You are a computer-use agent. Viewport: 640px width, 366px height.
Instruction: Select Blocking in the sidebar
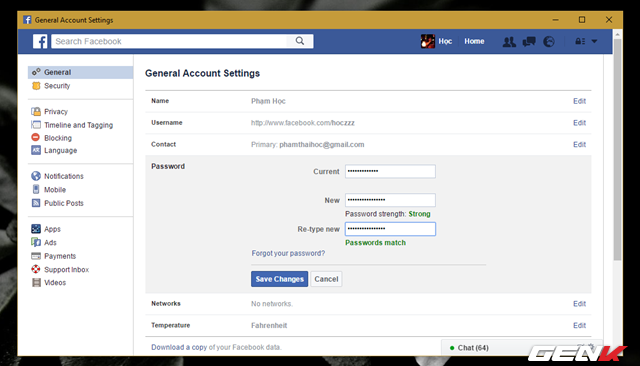click(58, 138)
